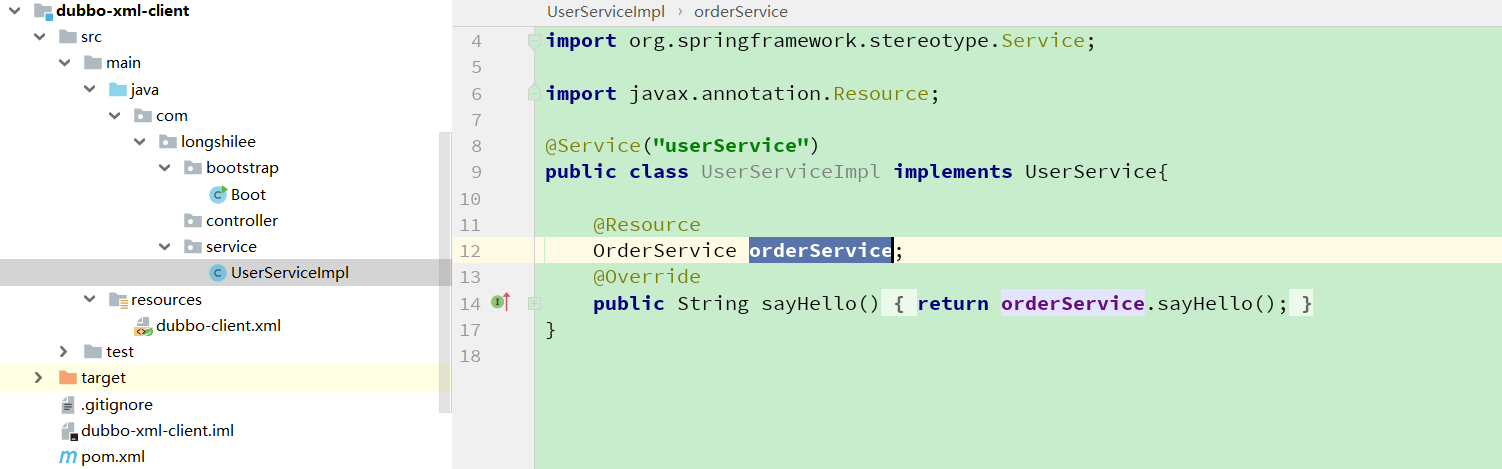This screenshot has height=469, width=1502.
Task: Click the project tree vertical scrollbar
Action: 446,271
